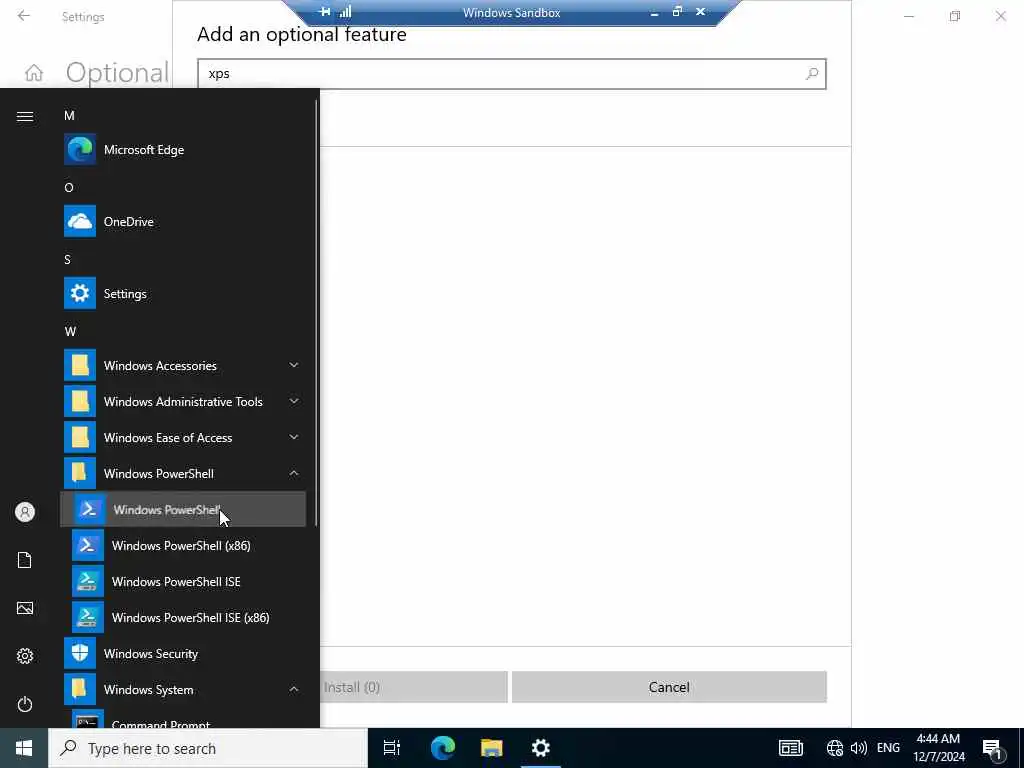Click the Windows PowerShell app entry
Image resolution: width=1024 pixels, height=768 pixels.
click(x=183, y=509)
